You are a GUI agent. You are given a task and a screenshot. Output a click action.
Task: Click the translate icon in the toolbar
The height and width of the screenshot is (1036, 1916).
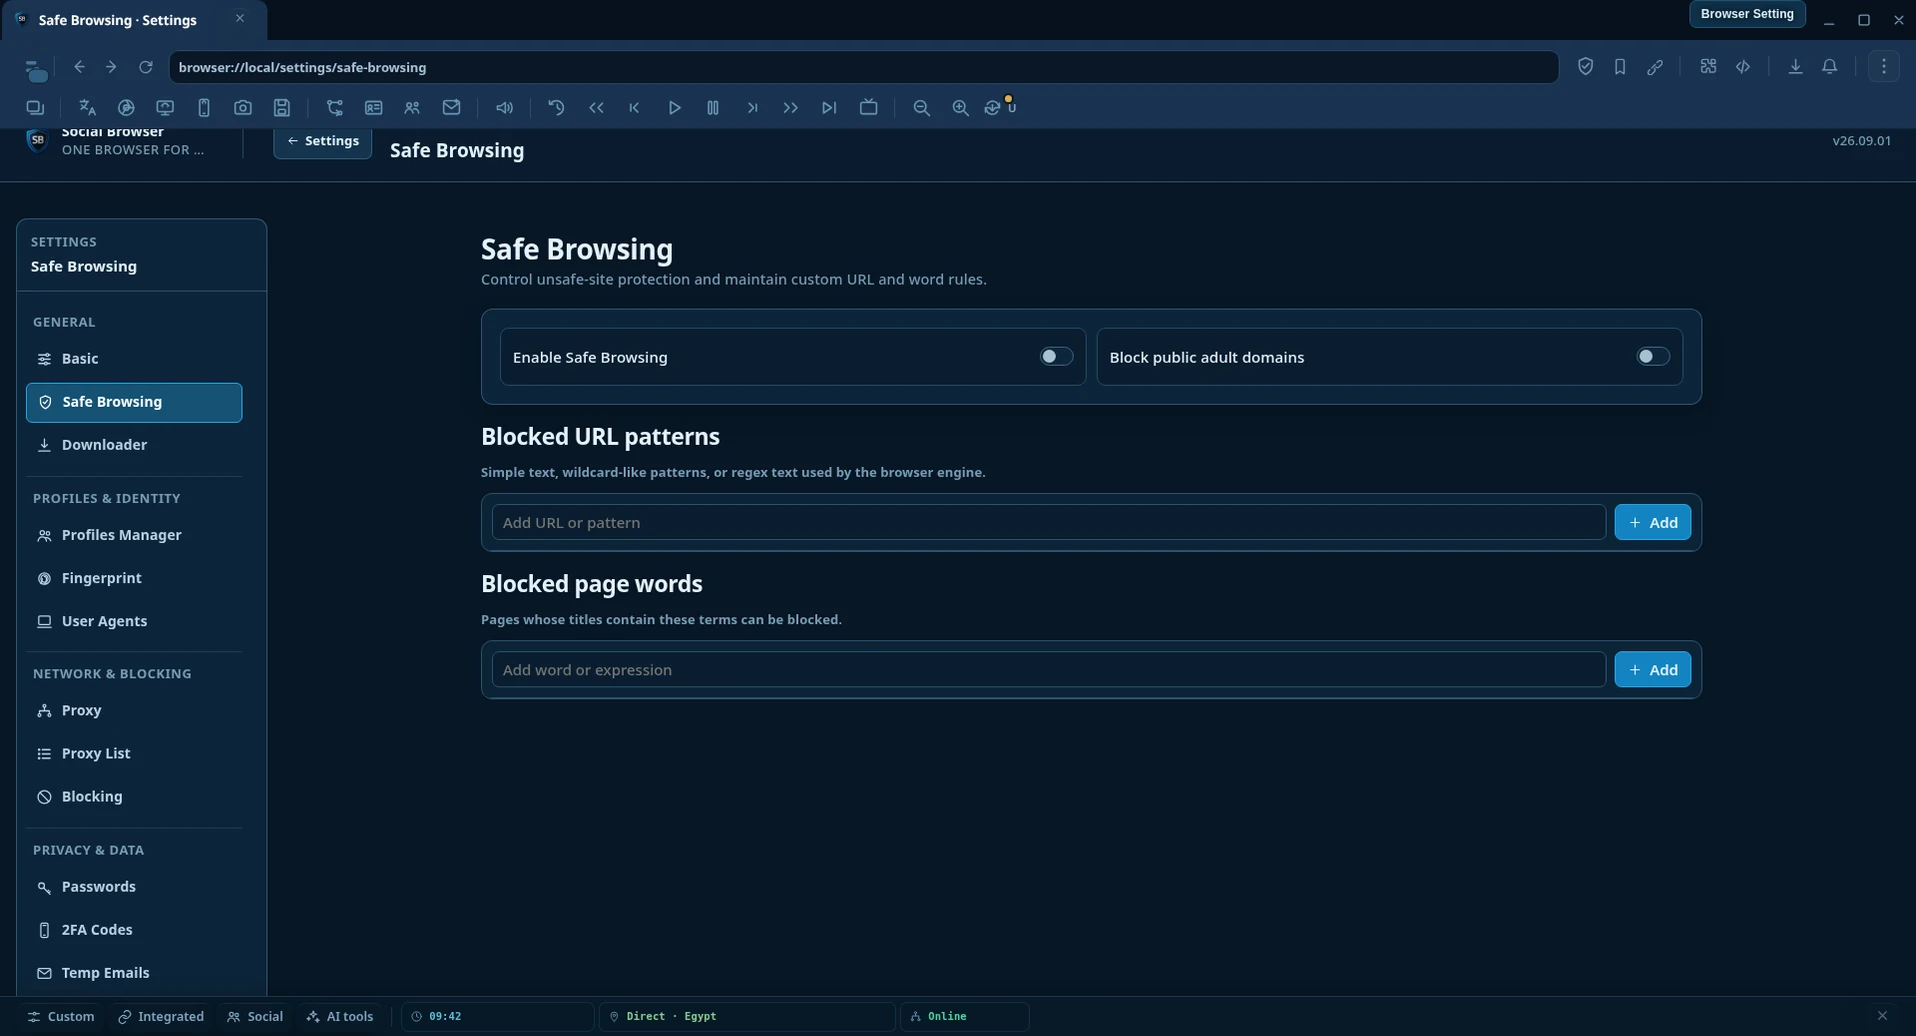(87, 108)
